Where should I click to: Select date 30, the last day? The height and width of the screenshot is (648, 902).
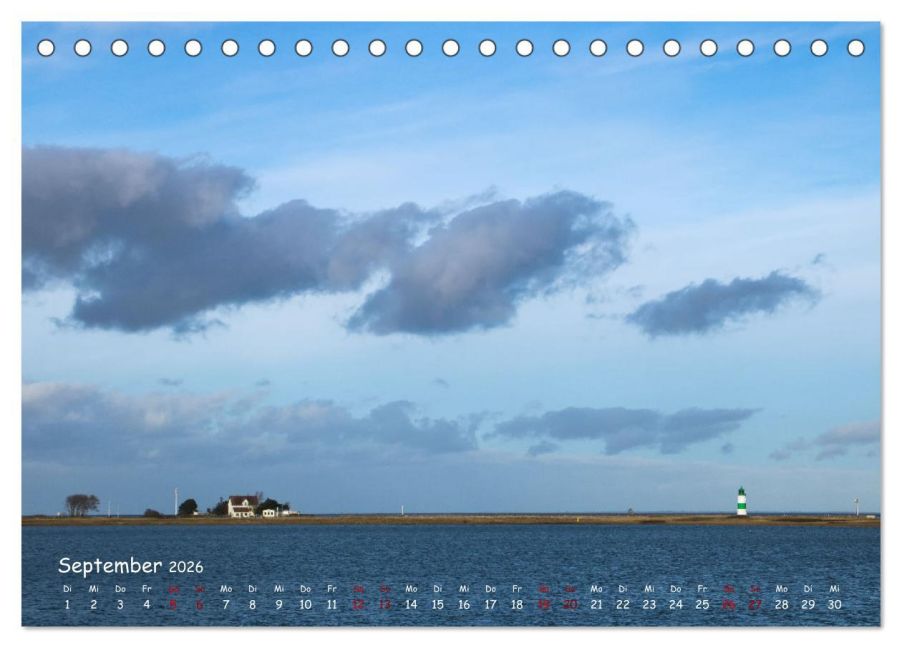tap(834, 604)
